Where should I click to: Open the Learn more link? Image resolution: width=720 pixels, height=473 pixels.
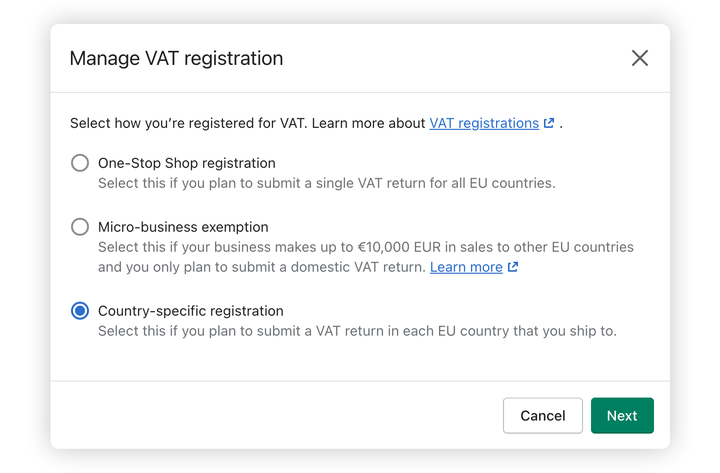coord(466,267)
